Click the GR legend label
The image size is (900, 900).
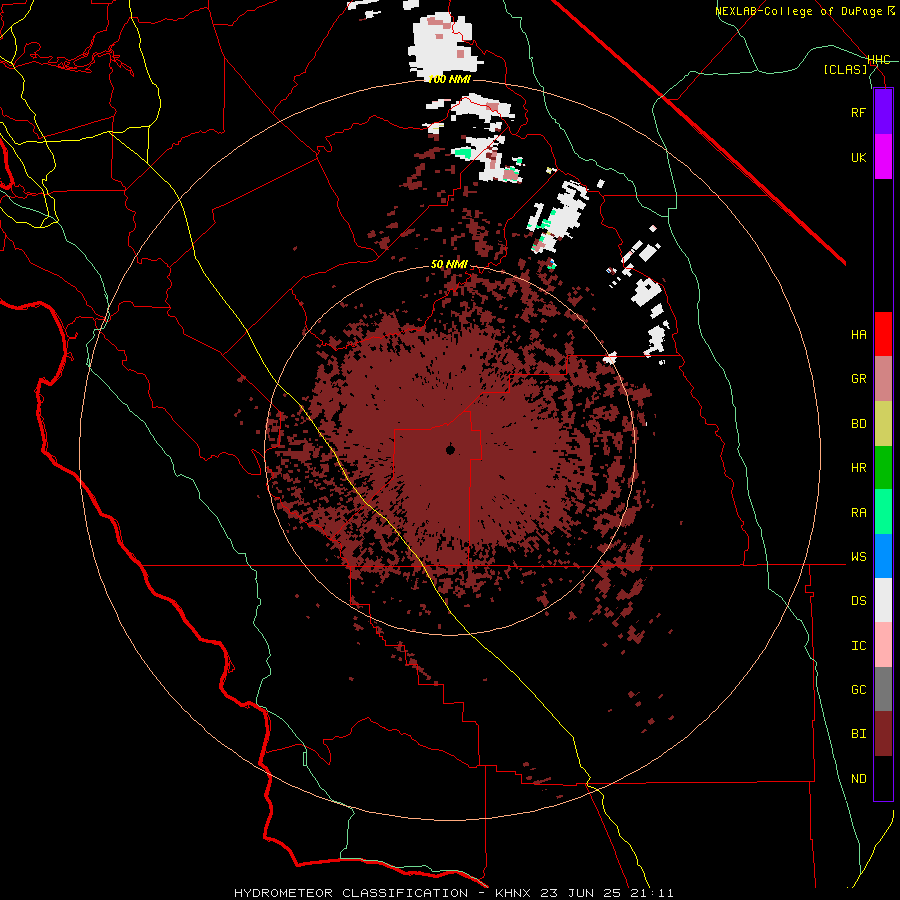coord(858,379)
